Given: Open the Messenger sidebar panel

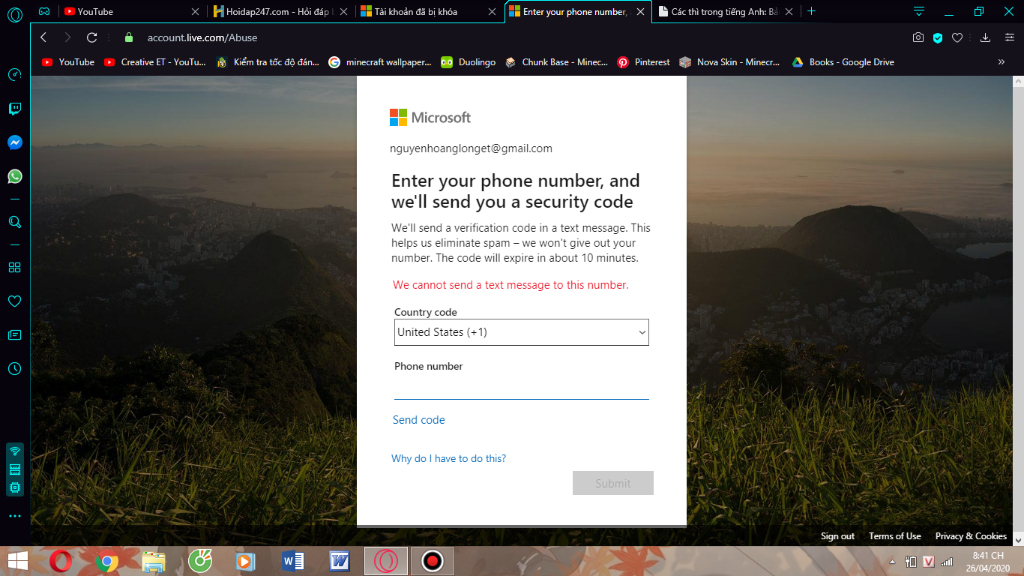Looking at the screenshot, I should [x=14, y=142].
